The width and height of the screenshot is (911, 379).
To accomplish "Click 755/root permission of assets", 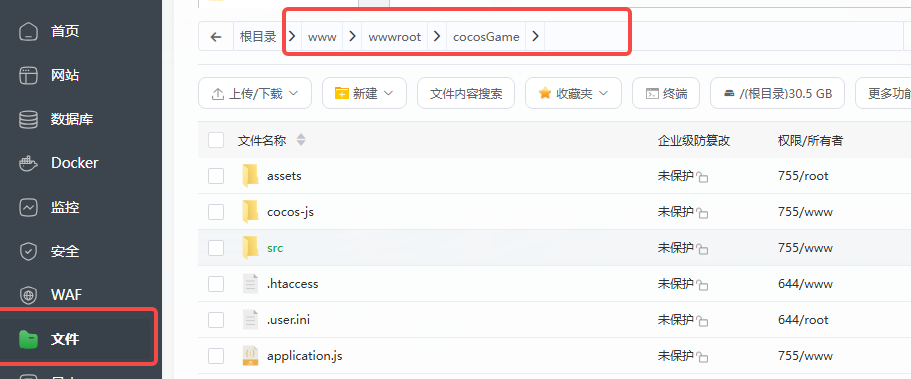I will [x=803, y=176].
